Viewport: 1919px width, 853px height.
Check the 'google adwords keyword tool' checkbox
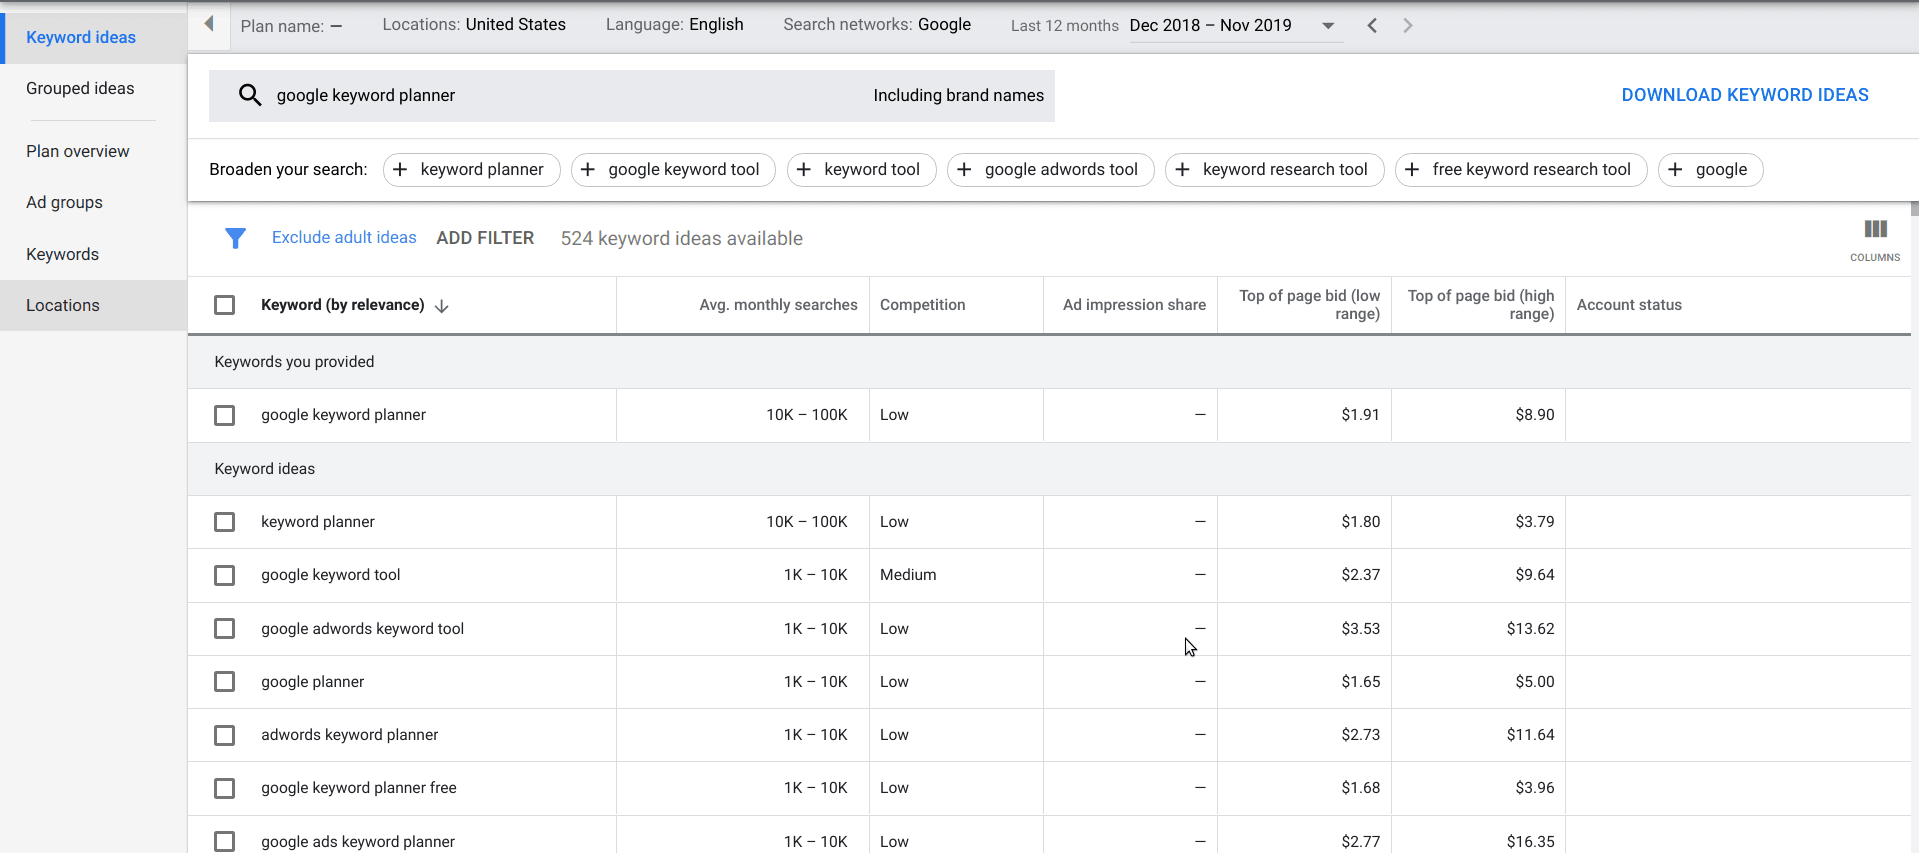225,628
